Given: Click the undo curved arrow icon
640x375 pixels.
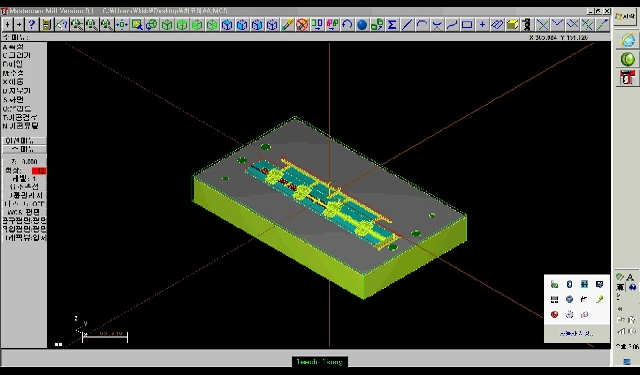Looking at the screenshot, I should pos(347,24).
